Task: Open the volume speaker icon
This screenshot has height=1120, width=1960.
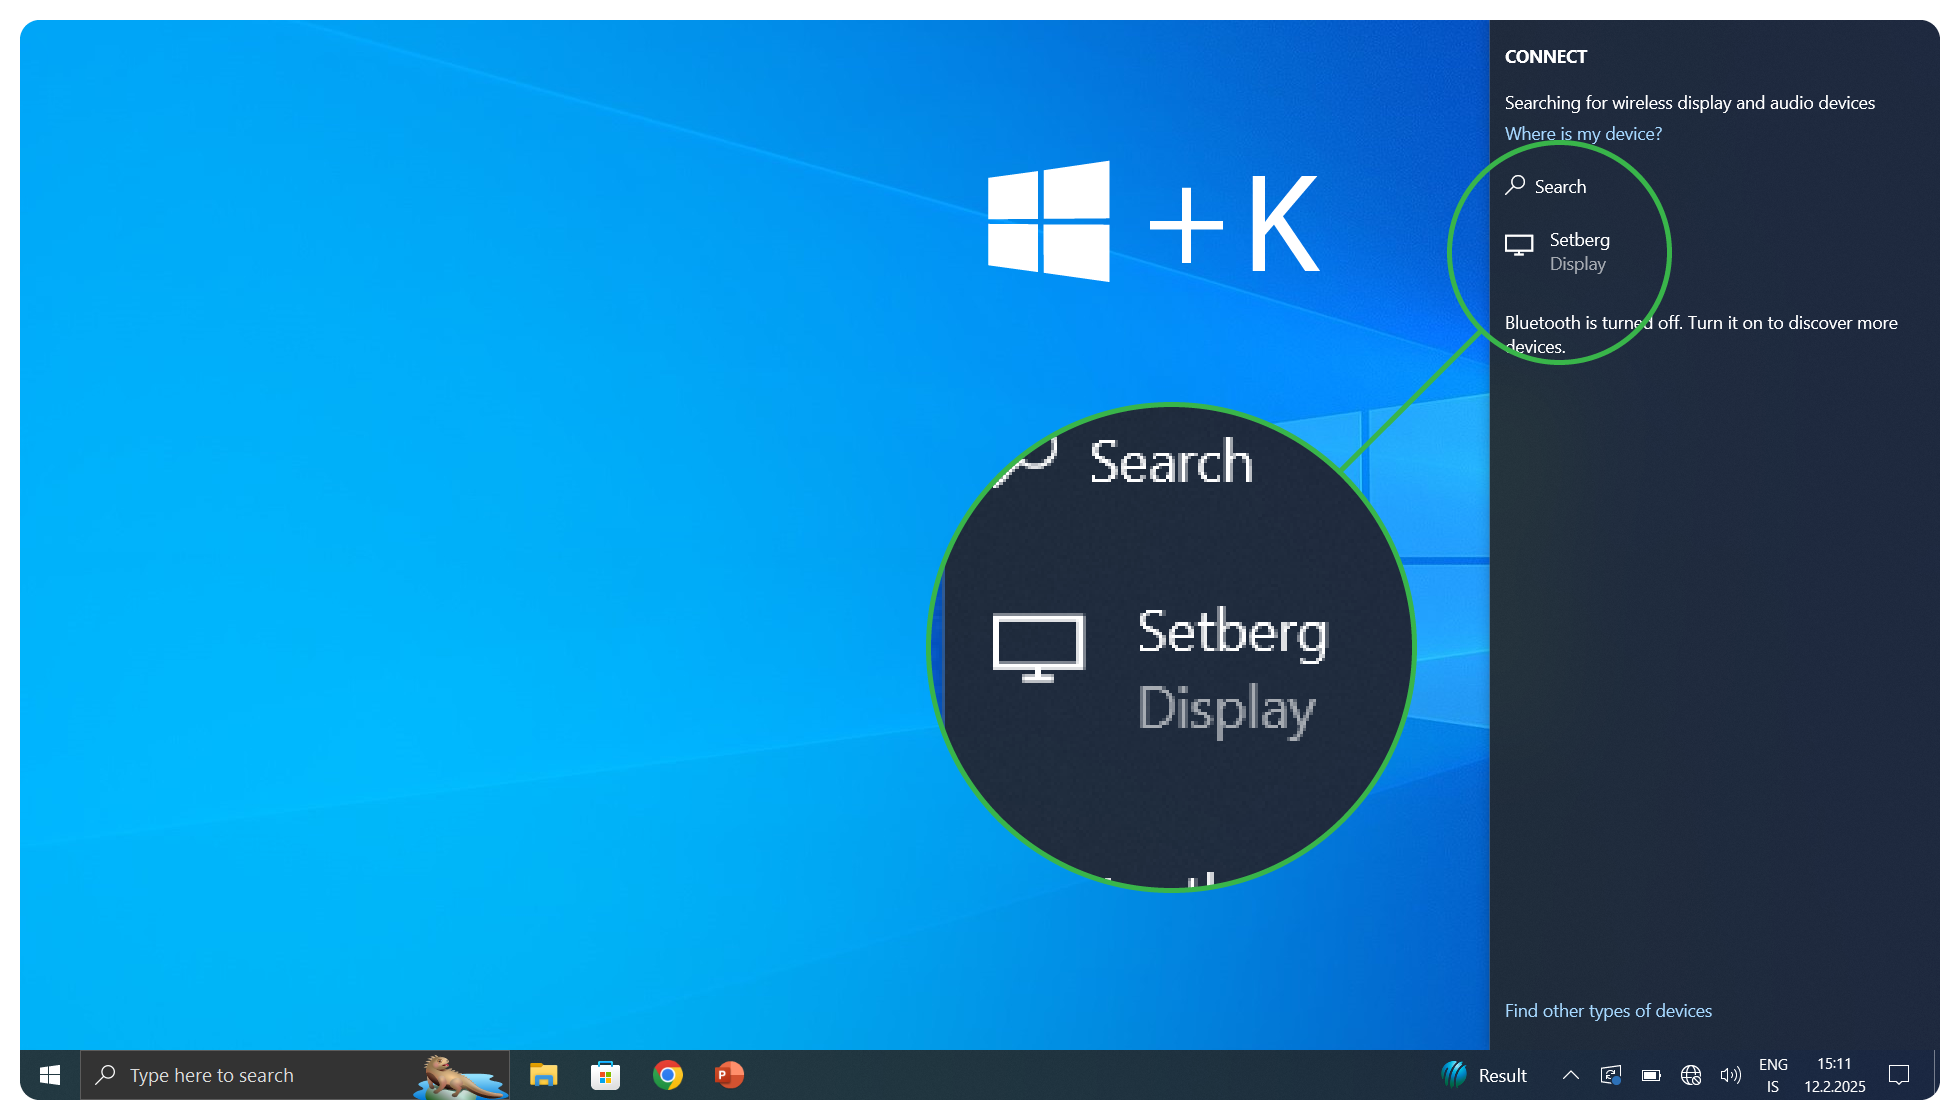Action: (1731, 1075)
